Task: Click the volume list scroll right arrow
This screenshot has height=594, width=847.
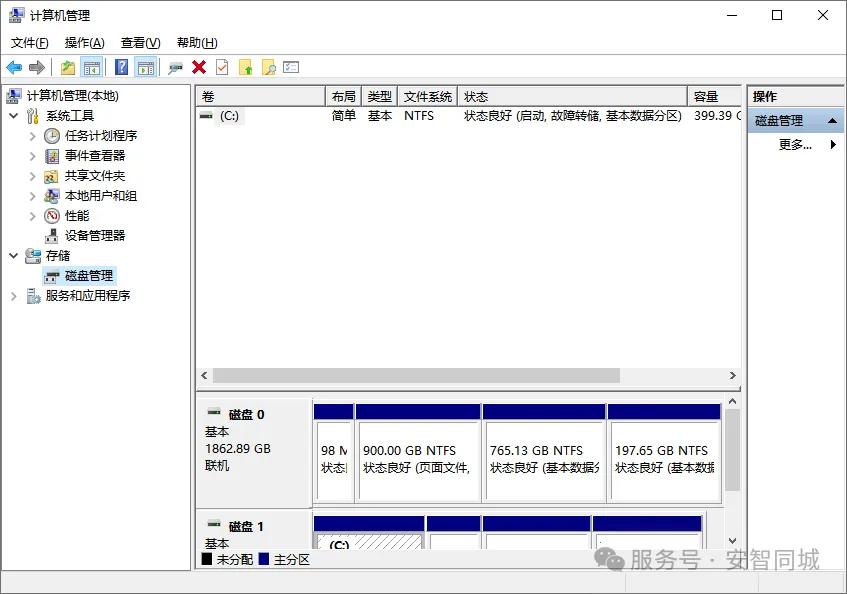Action: click(732, 375)
